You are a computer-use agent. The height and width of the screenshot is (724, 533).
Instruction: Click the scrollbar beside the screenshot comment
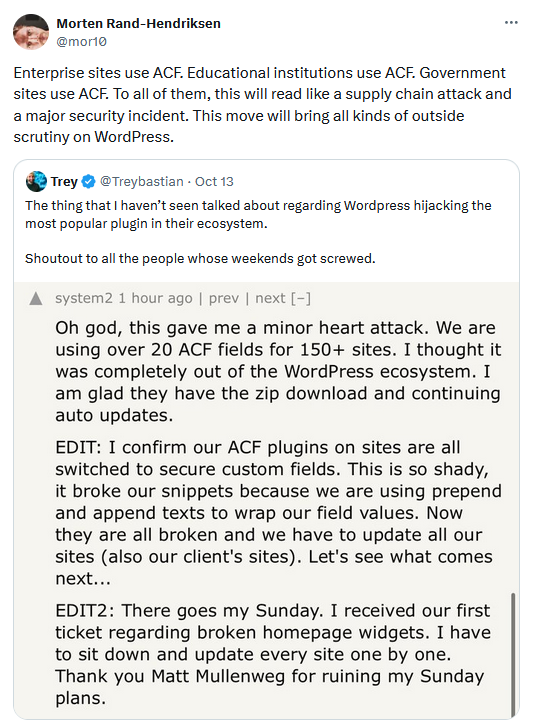click(513, 654)
